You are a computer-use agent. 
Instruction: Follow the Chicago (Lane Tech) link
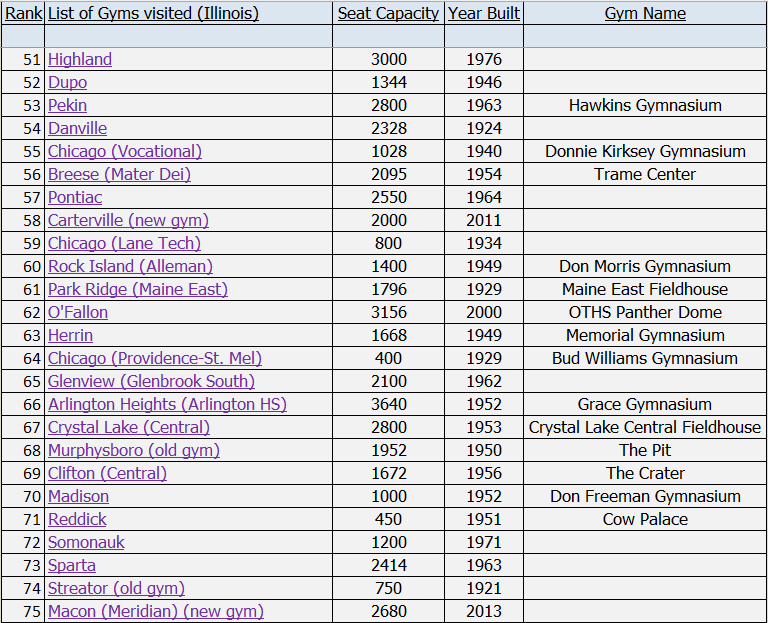[x=124, y=243]
